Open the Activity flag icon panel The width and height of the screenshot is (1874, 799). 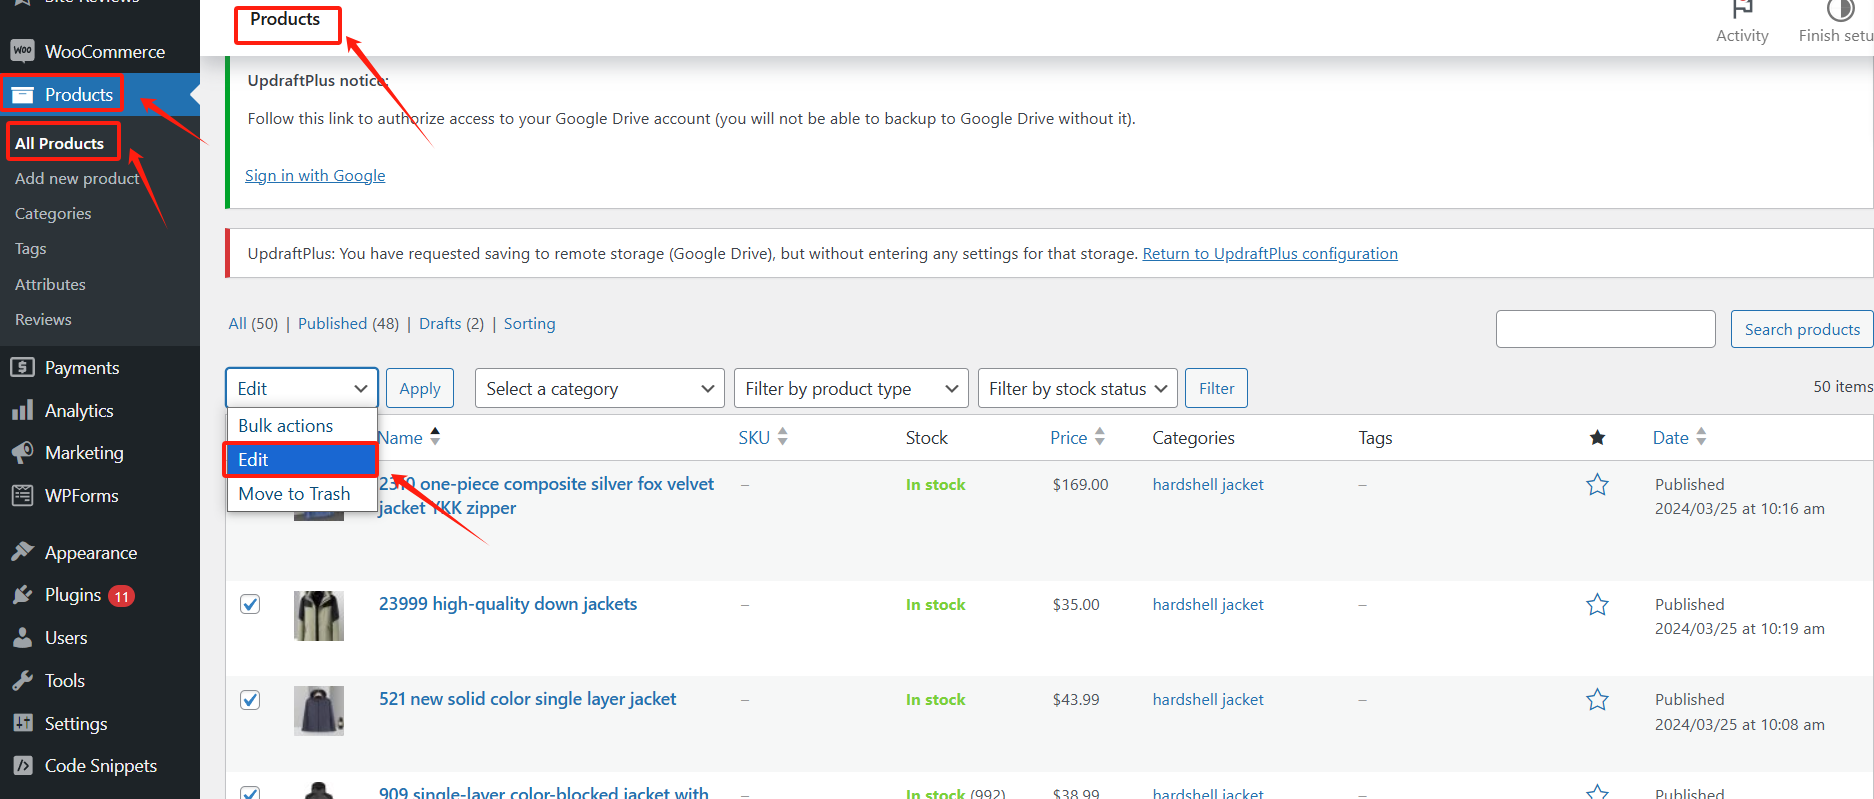pos(1742,12)
